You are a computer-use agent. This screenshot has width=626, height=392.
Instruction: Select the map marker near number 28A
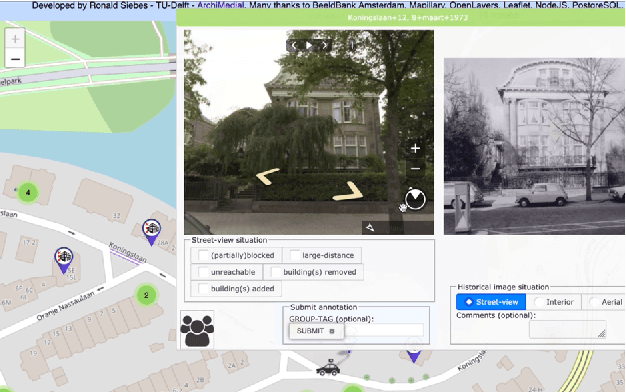click(151, 232)
